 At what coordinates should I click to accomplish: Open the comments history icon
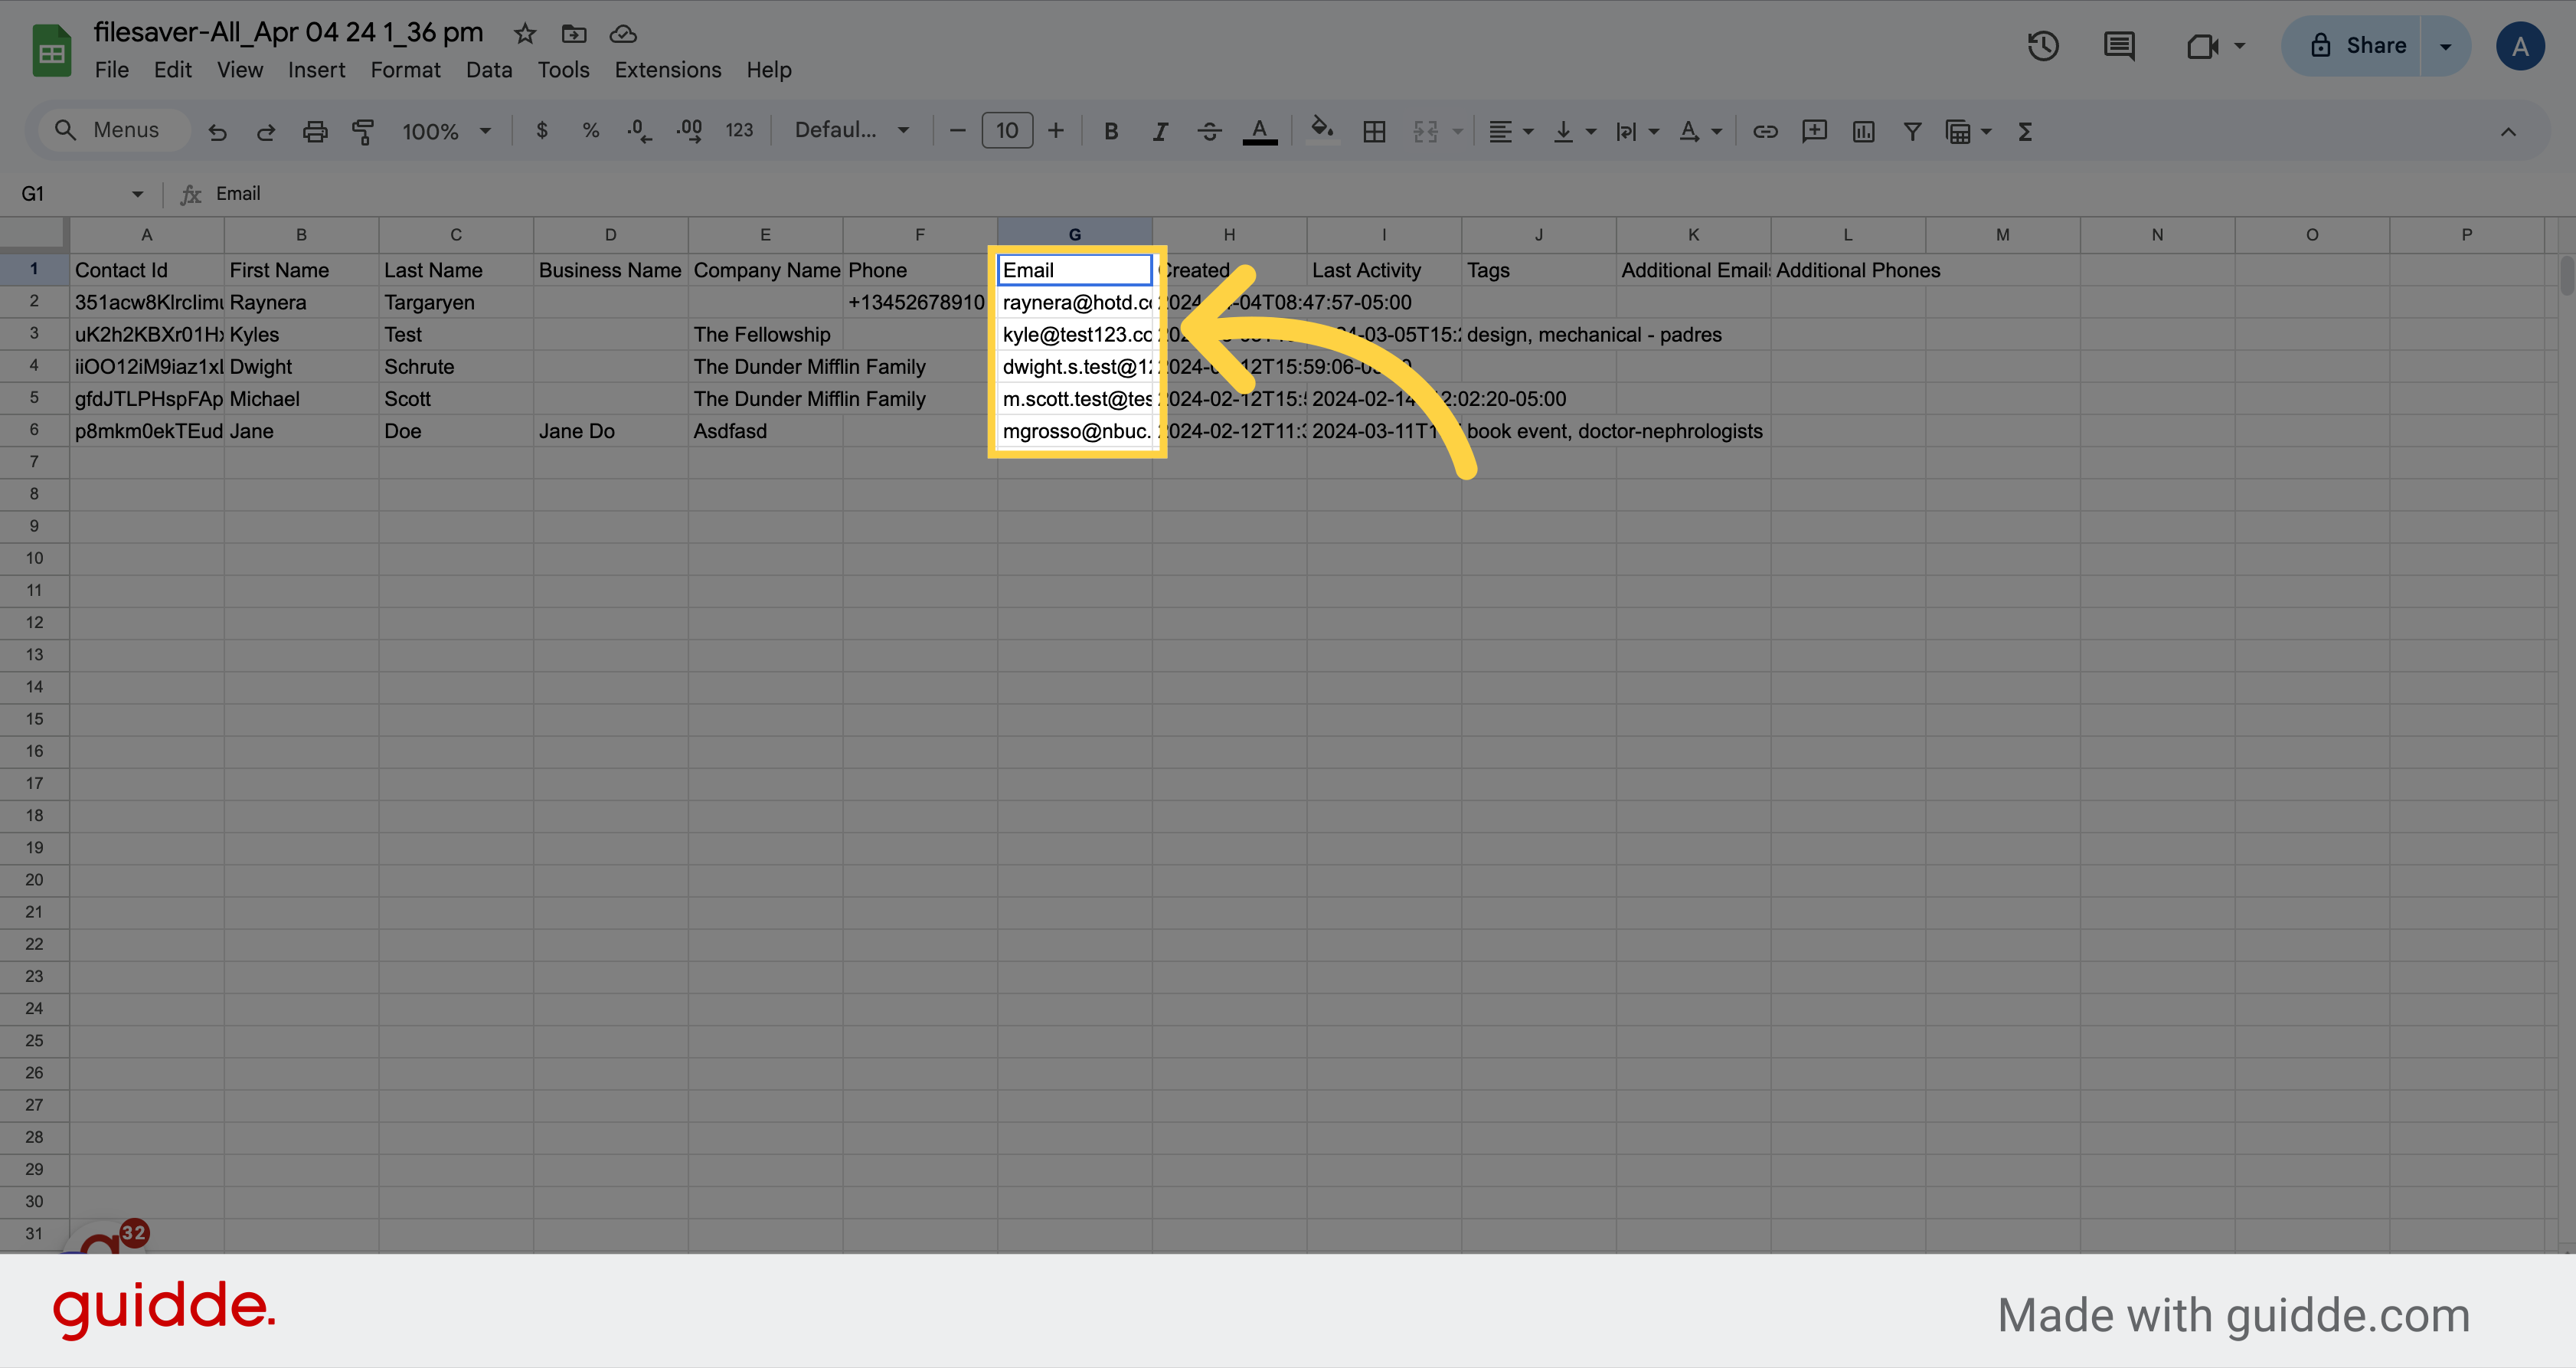(2119, 46)
